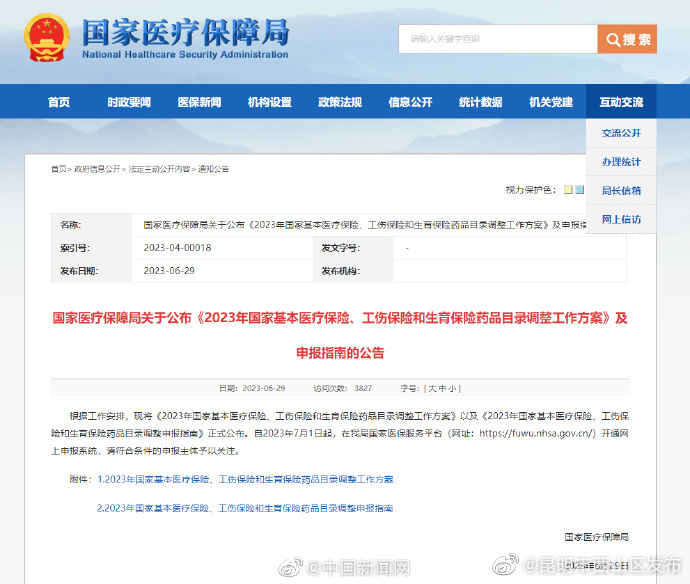690x584 pixels.
Task: Select 局长信箱 in the dropdown
Action: tap(621, 191)
